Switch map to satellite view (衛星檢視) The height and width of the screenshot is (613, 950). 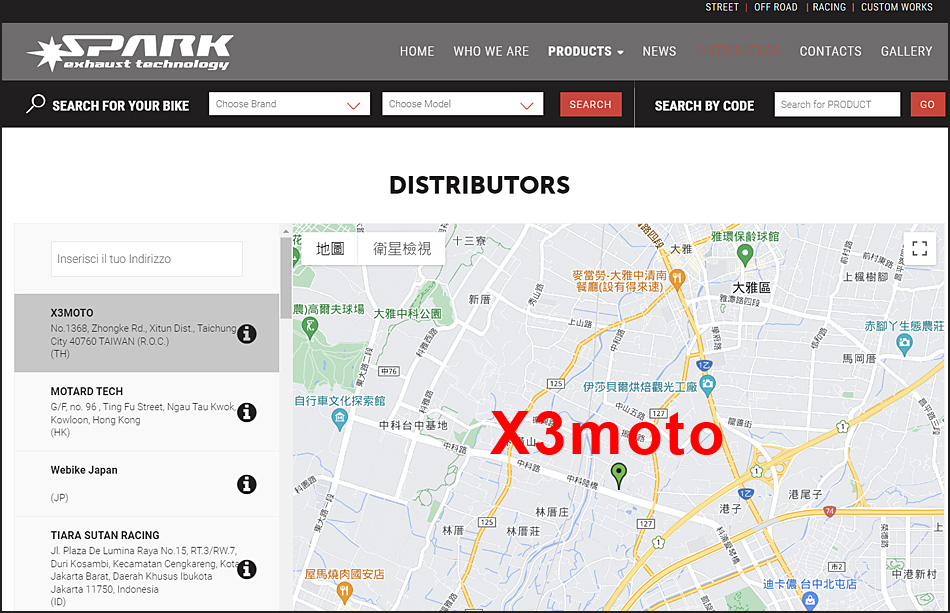point(402,248)
